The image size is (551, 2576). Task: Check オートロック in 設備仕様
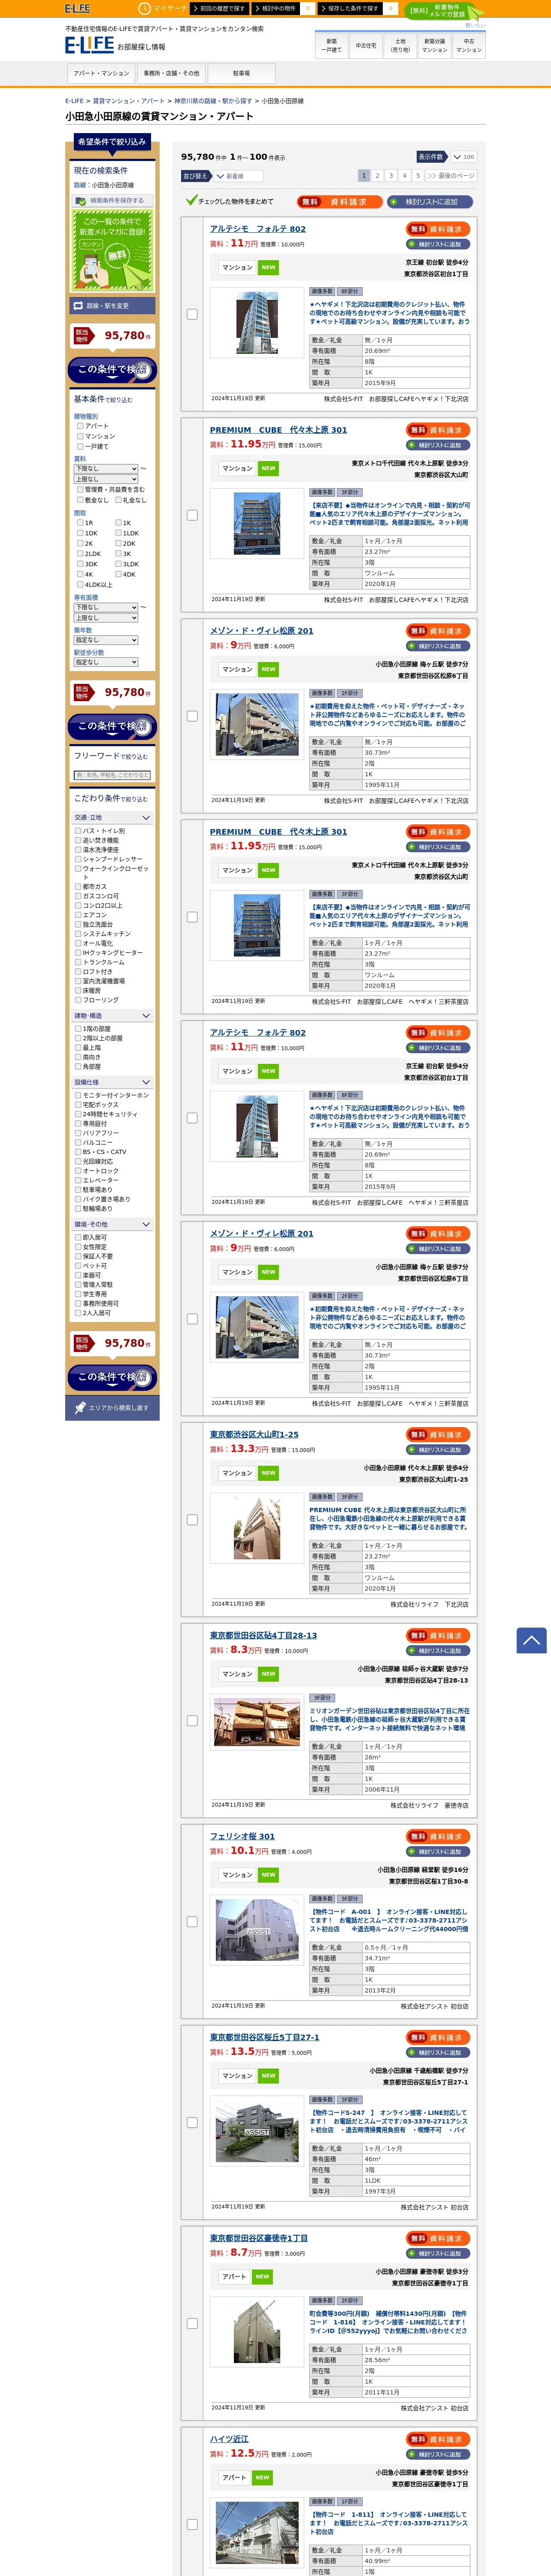[78, 1171]
